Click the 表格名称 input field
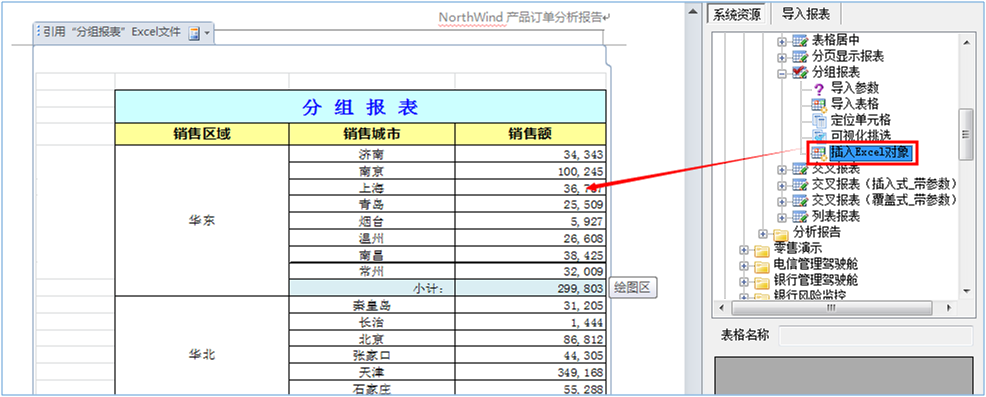986x397 pixels. pyautogui.click(x=877, y=335)
